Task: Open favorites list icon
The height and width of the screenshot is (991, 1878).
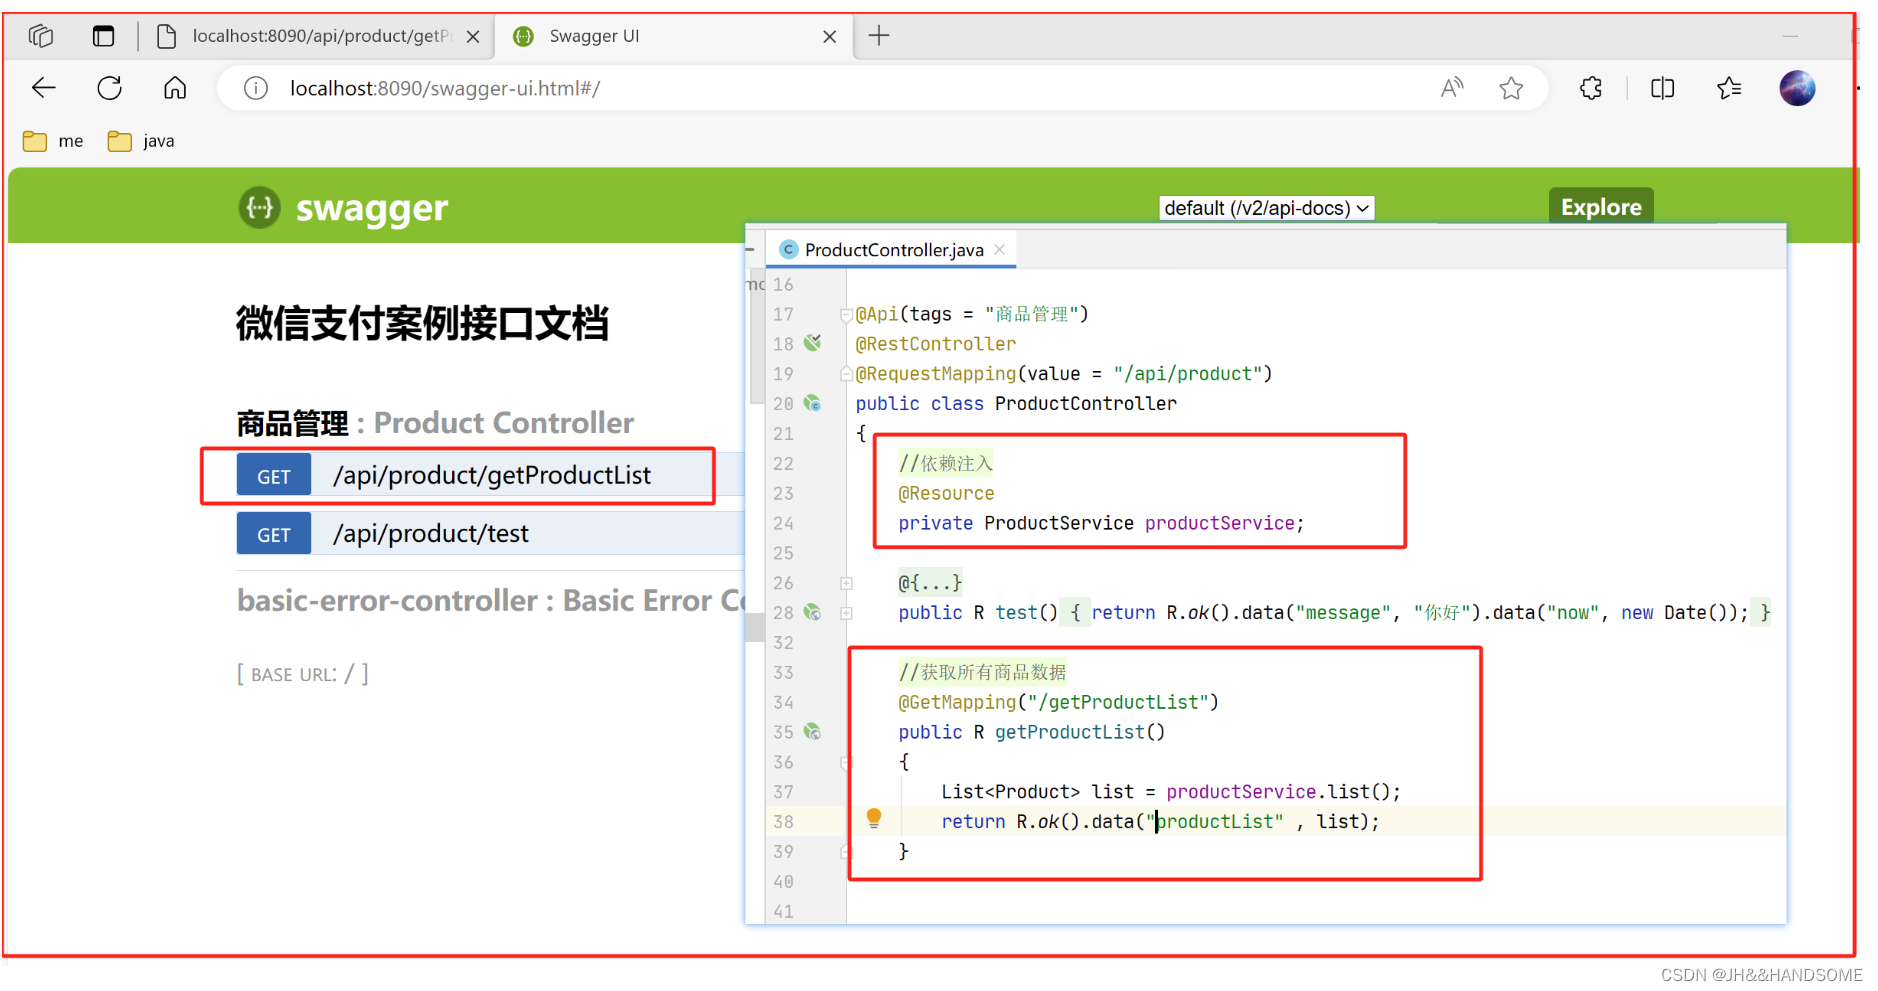Action: point(1729,88)
